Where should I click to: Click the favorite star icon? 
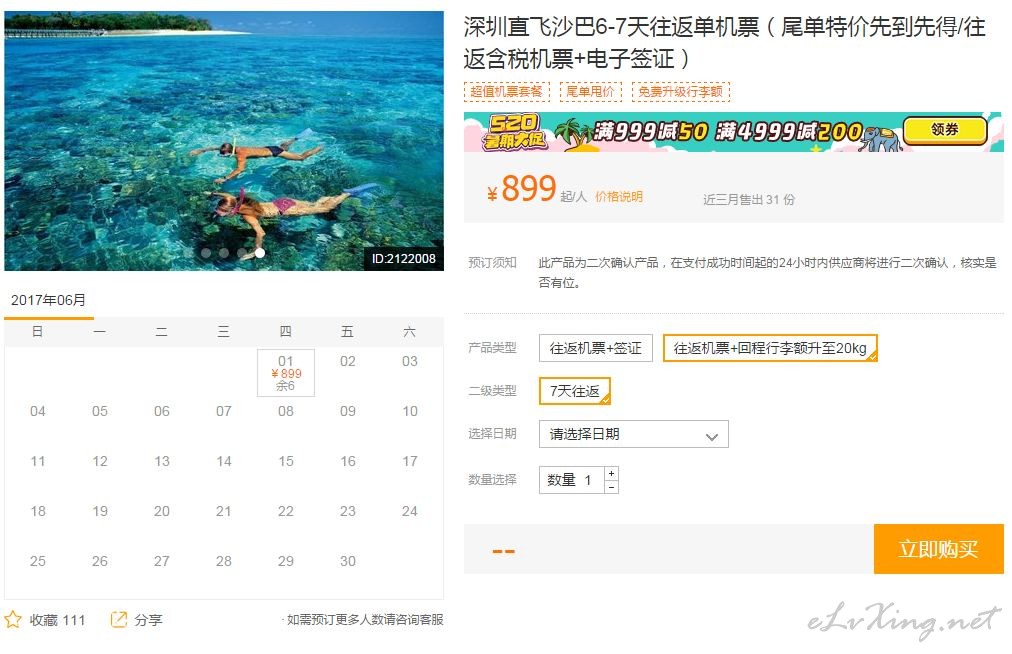(13, 620)
